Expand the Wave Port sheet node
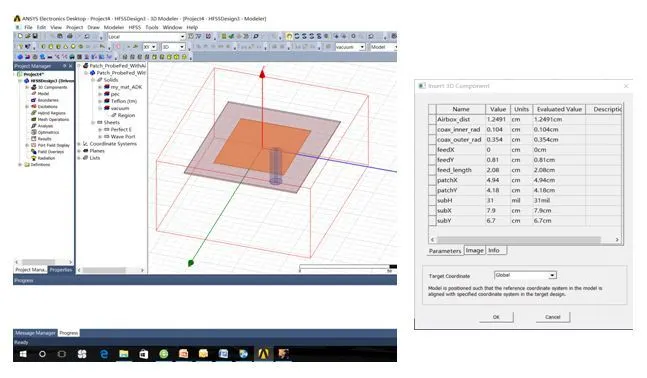Viewport: 647px width, 378px height. (x=100, y=137)
